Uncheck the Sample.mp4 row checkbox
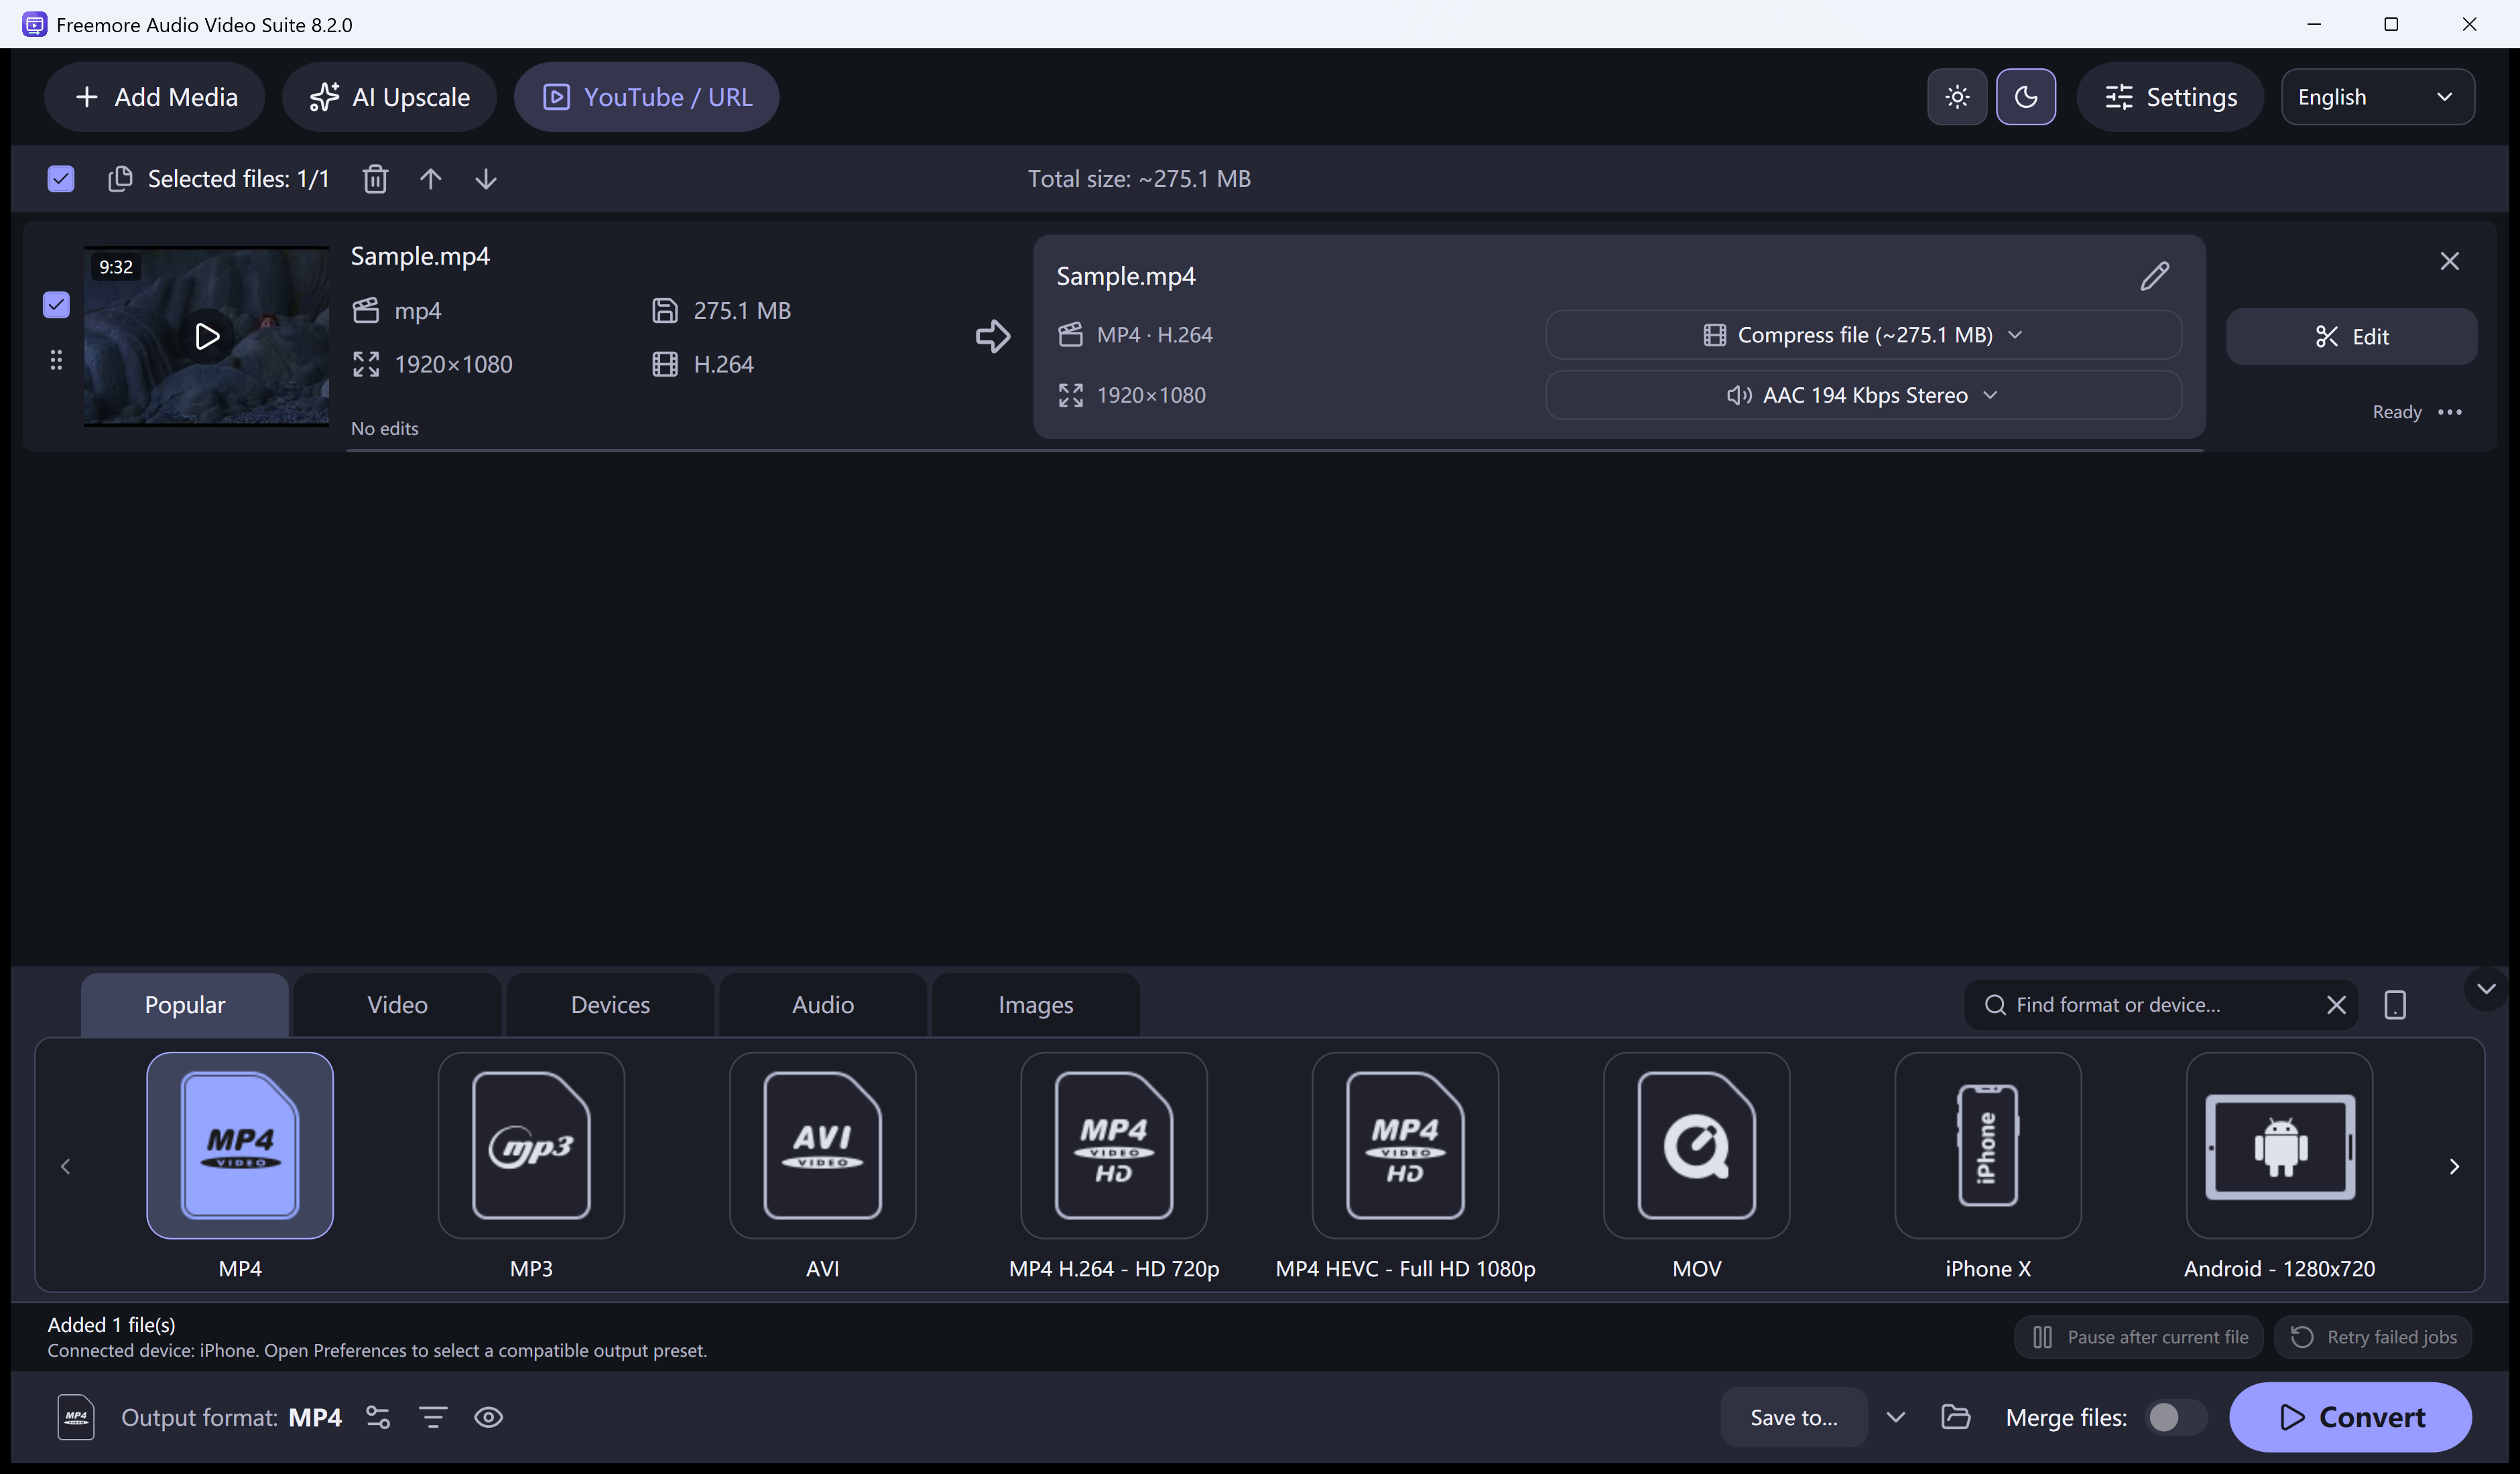This screenshot has height=1474, width=2520. click(56, 305)
